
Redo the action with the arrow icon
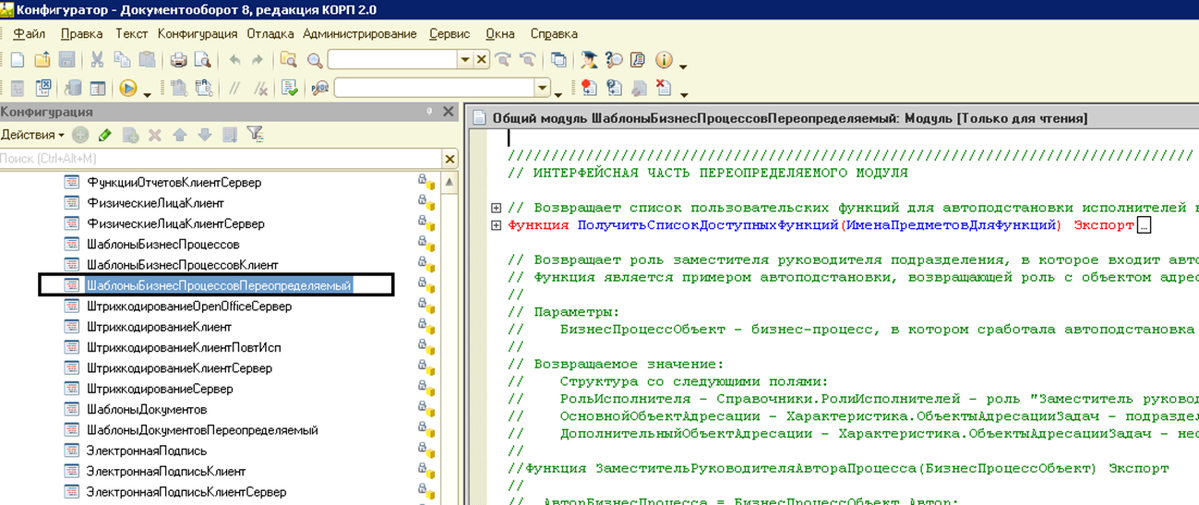point(257,60)
